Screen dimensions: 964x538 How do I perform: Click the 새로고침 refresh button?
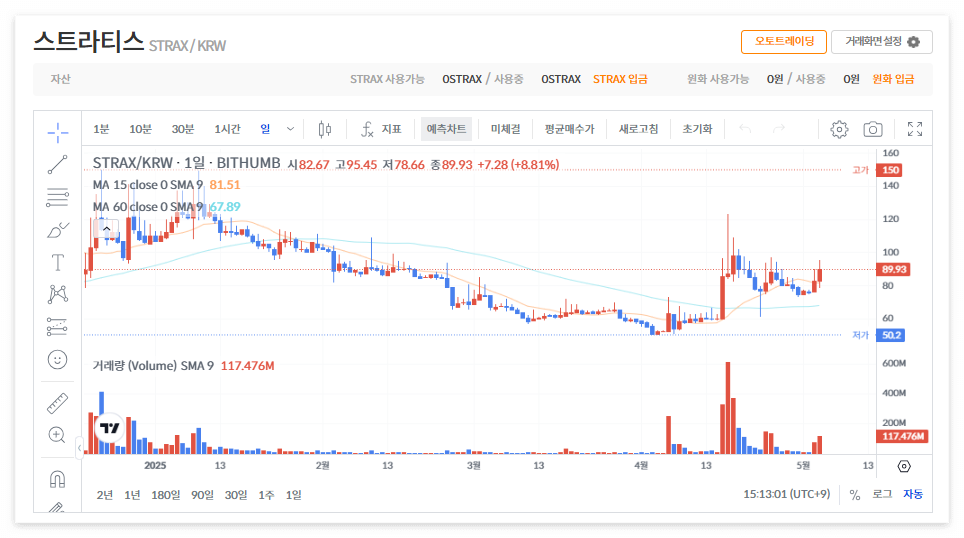click(638, 129)
